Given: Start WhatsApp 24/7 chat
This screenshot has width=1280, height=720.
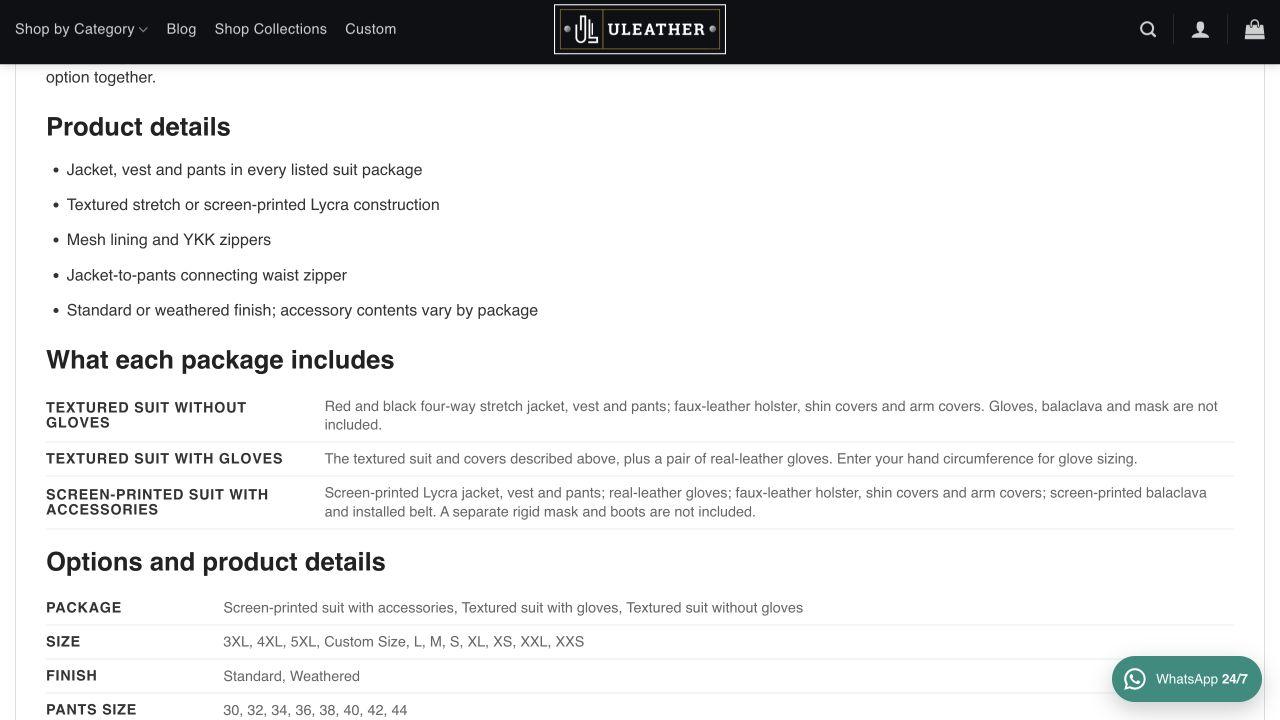Looking at the screenshot, I should (x=1187, y=679).
